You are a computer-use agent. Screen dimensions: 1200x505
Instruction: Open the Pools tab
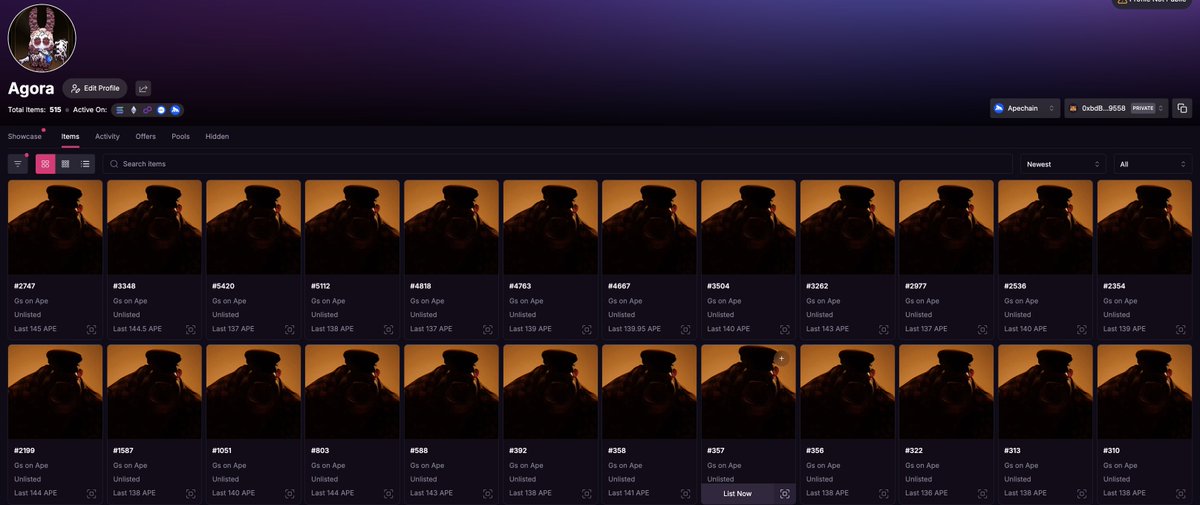(x=180, y=136)
